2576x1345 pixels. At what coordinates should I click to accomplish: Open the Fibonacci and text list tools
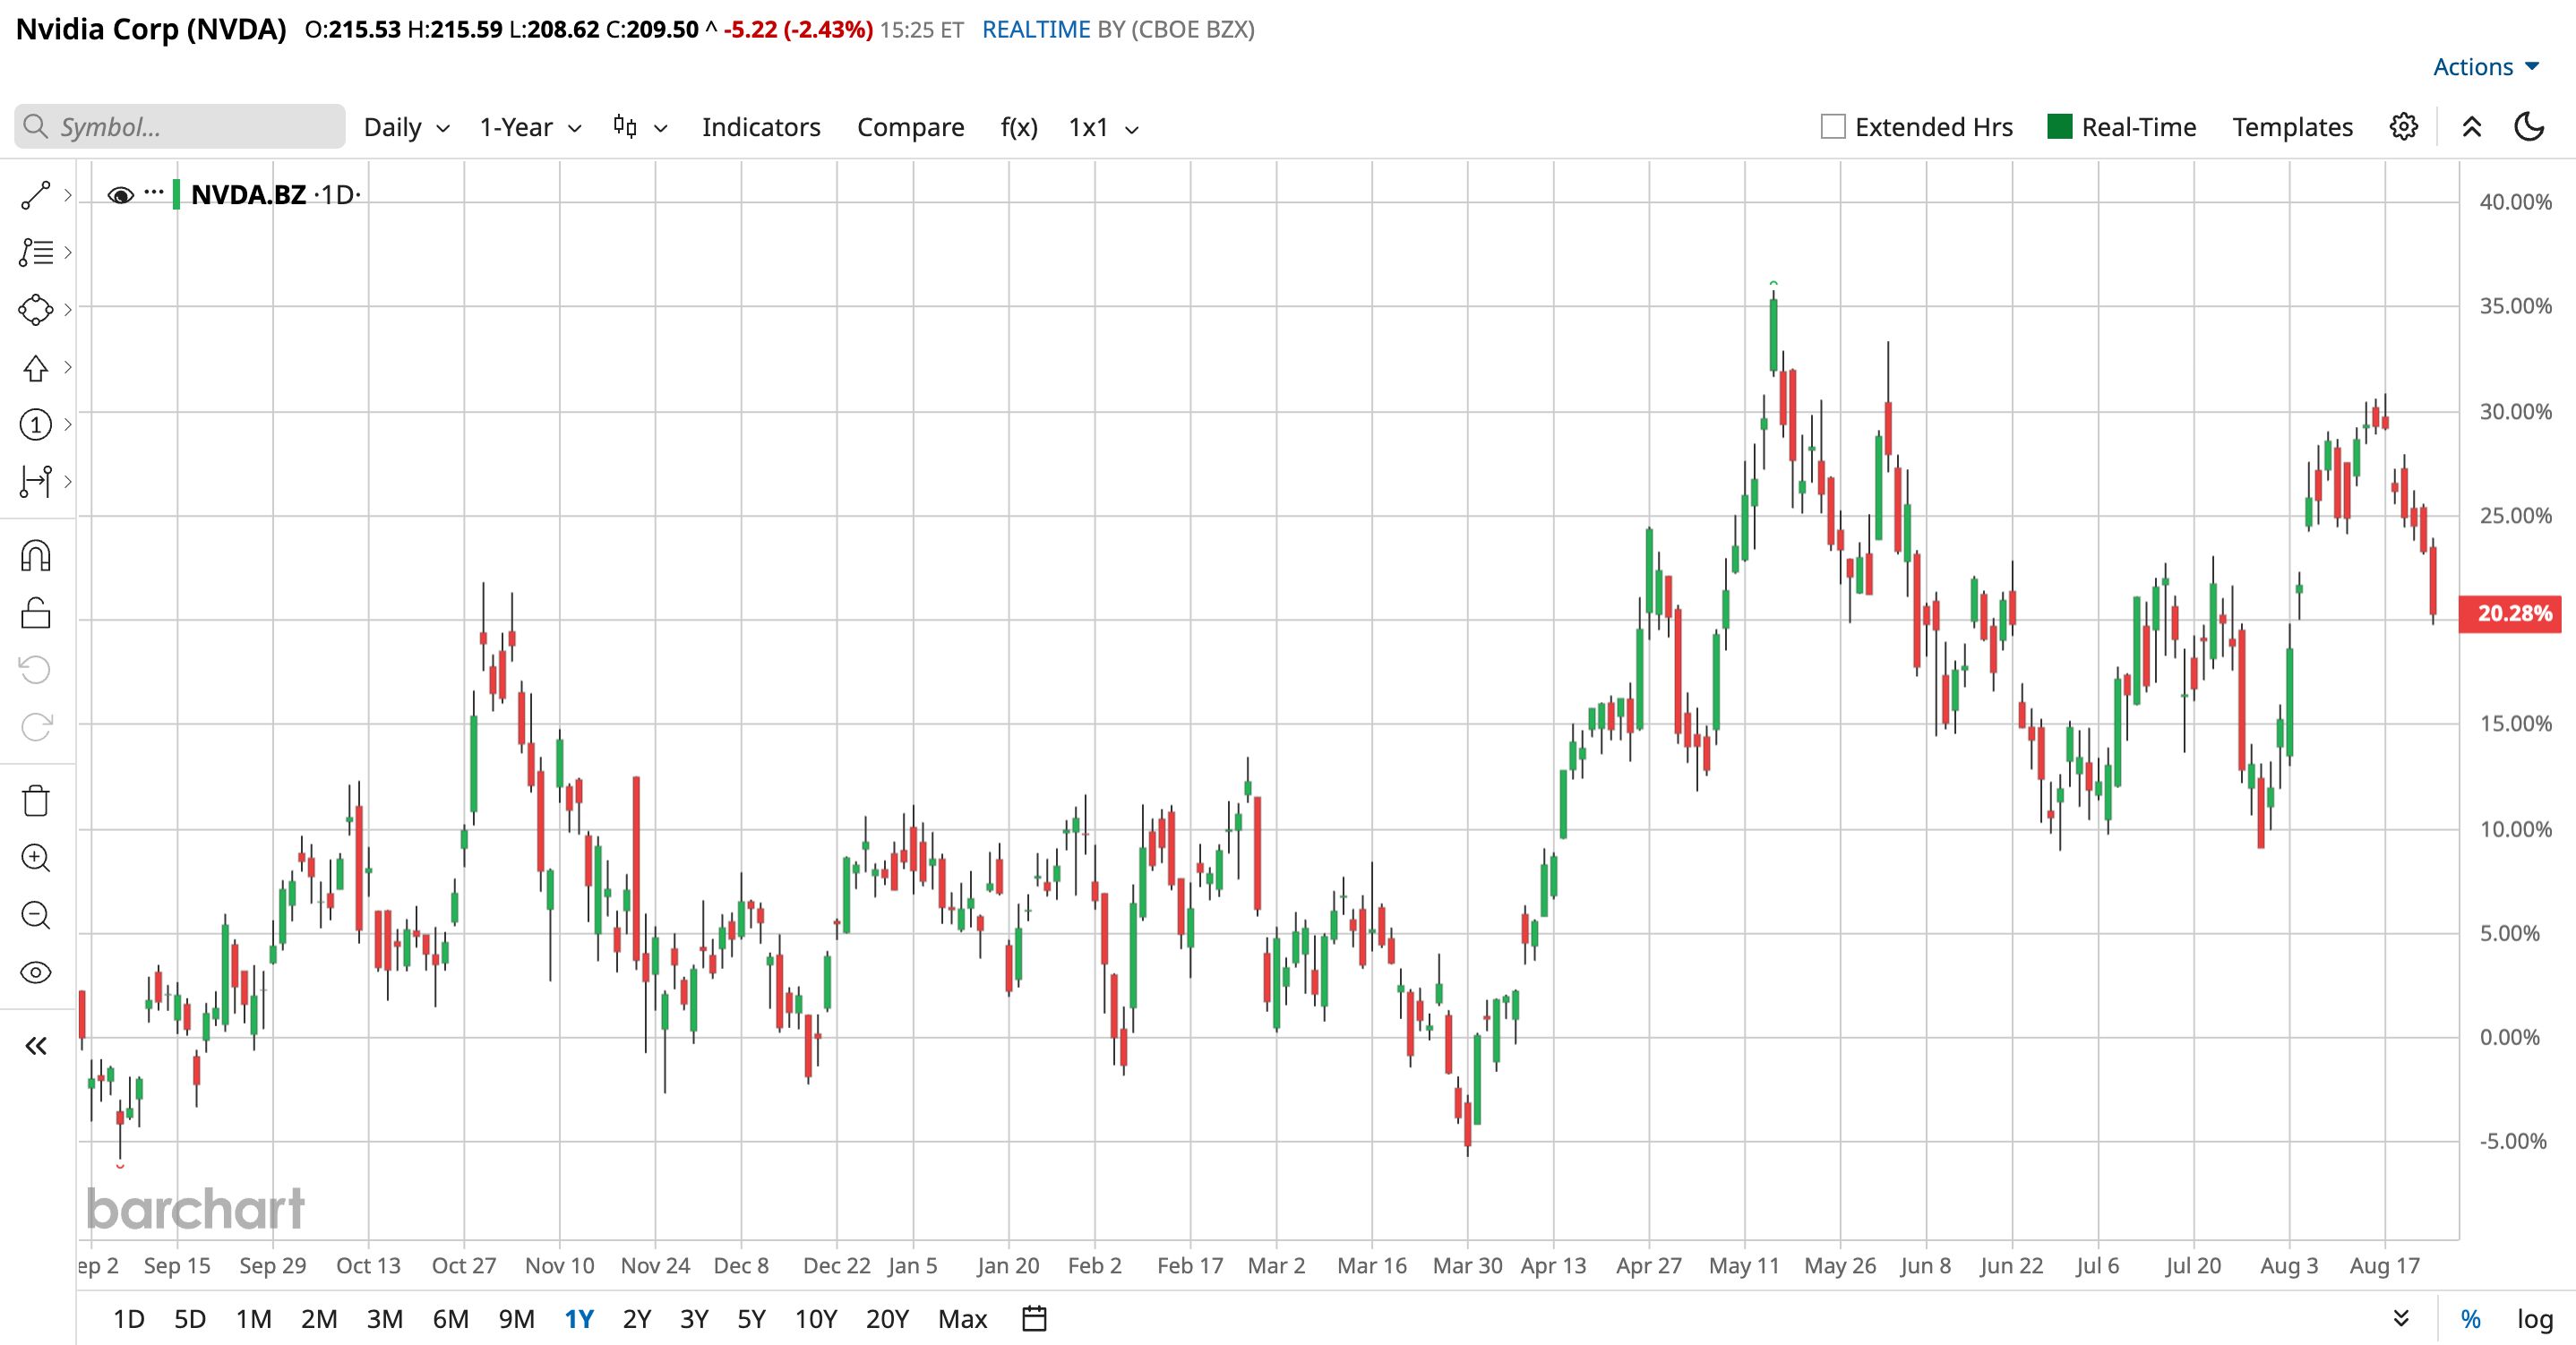click(x=36, y=252)
